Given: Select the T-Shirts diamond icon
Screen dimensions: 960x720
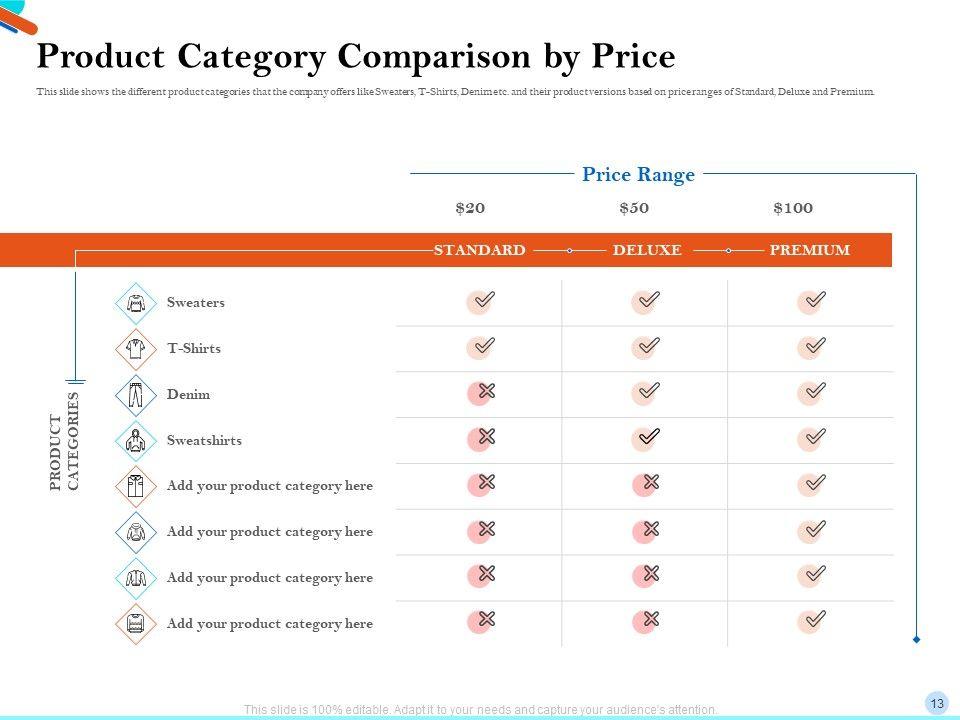Looking at the screenshot, I should click(136, 349).
